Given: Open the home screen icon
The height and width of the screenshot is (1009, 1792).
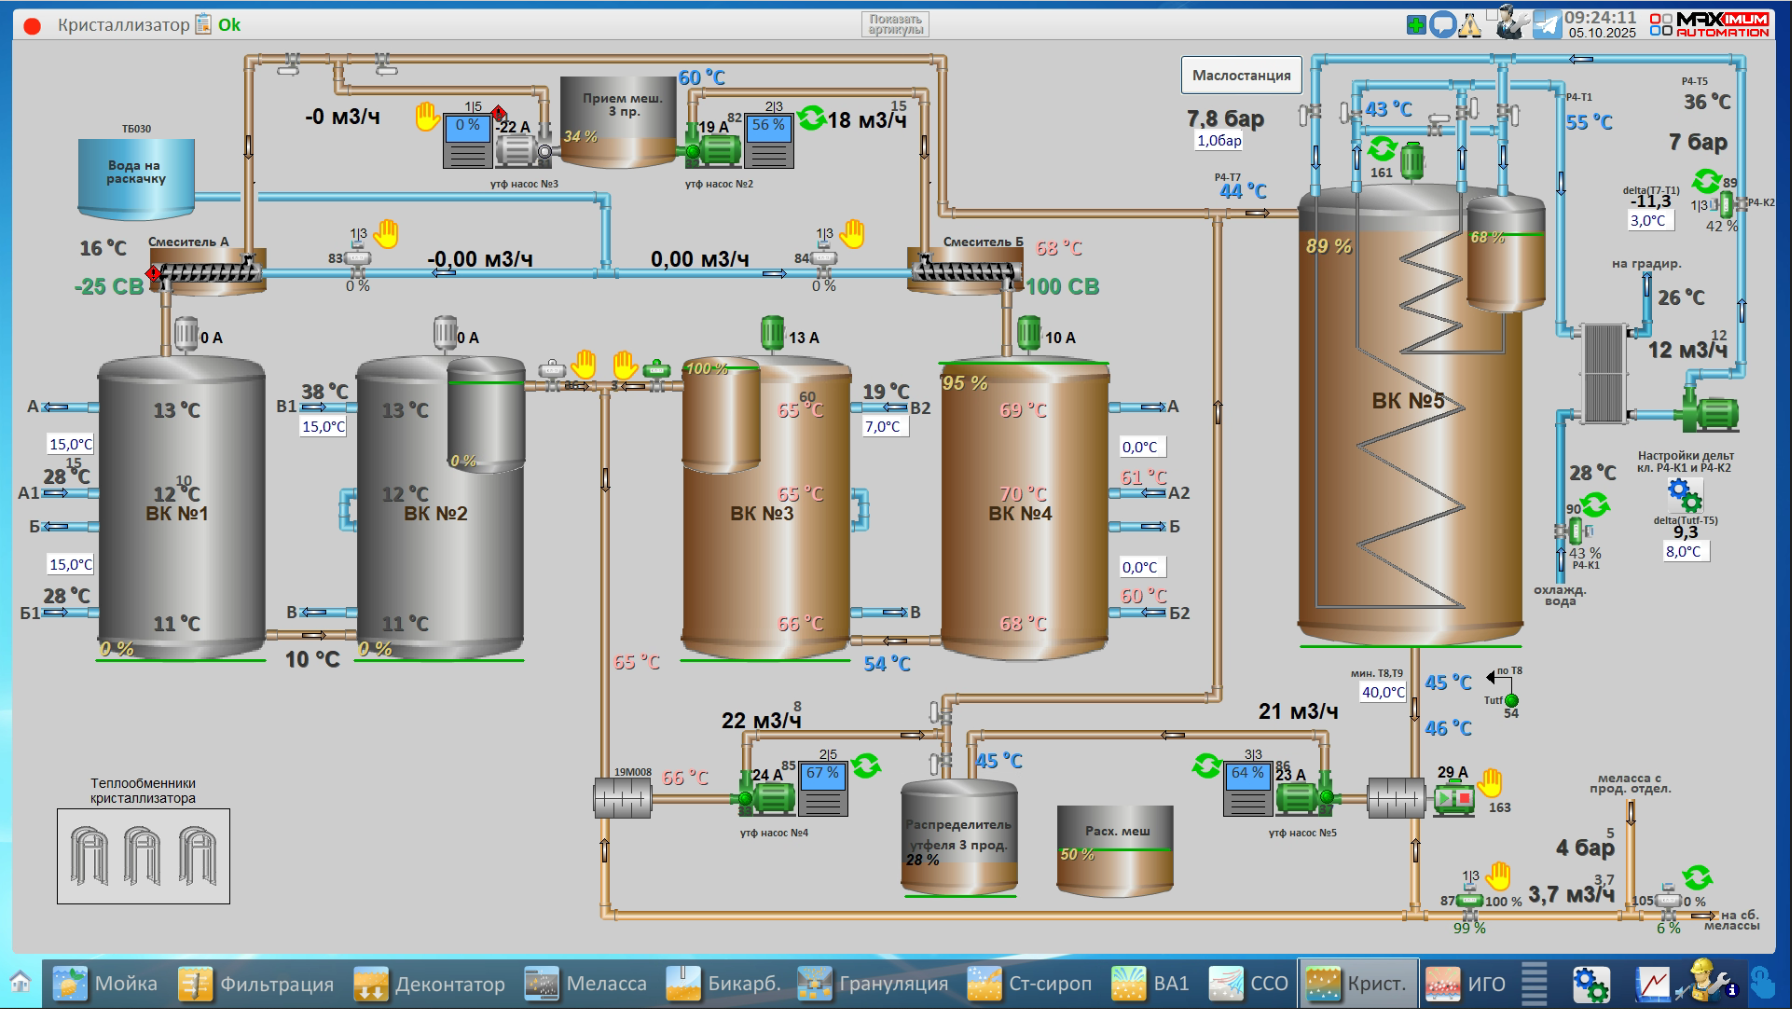Looking at the screenshot, I should [x=20, y=983].
